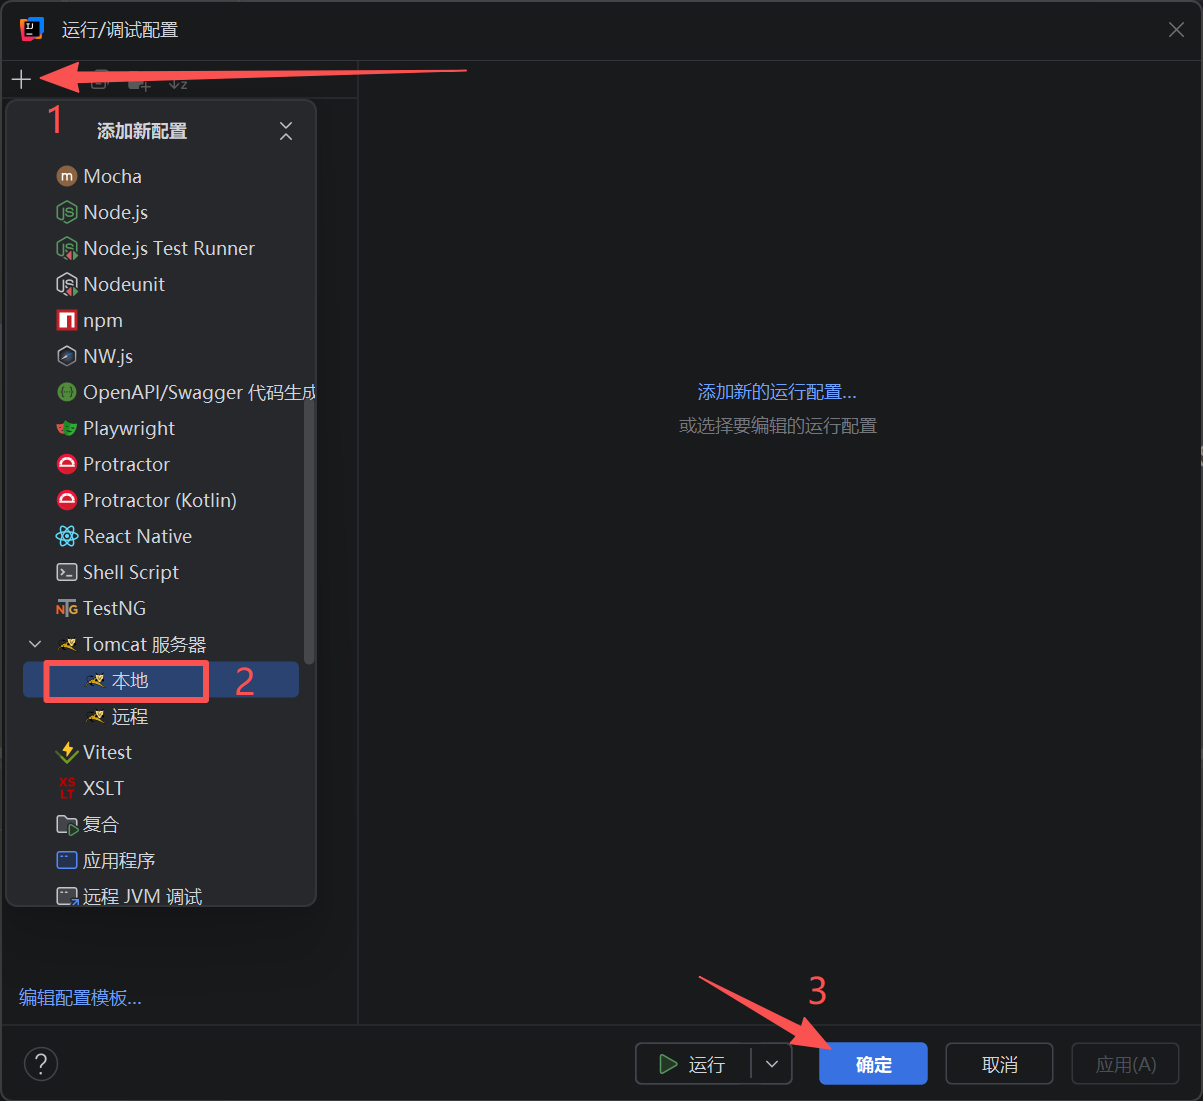Screen dimensions: 1203x1101
Task: Collapse the Tomcat 服务器 tree node chevron
Action: (35, 644)
